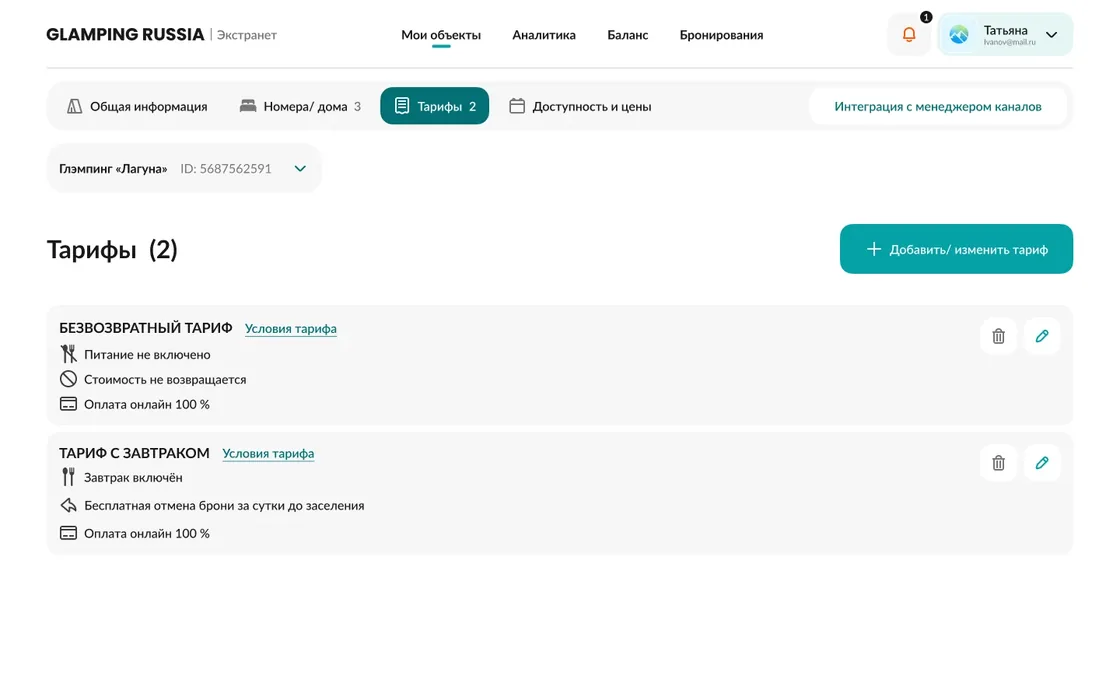Delete the ТАРИФ С ЗАВТРАКОМ tariff
This screenshot has height=700, width=1120.
tap(998, 463)
